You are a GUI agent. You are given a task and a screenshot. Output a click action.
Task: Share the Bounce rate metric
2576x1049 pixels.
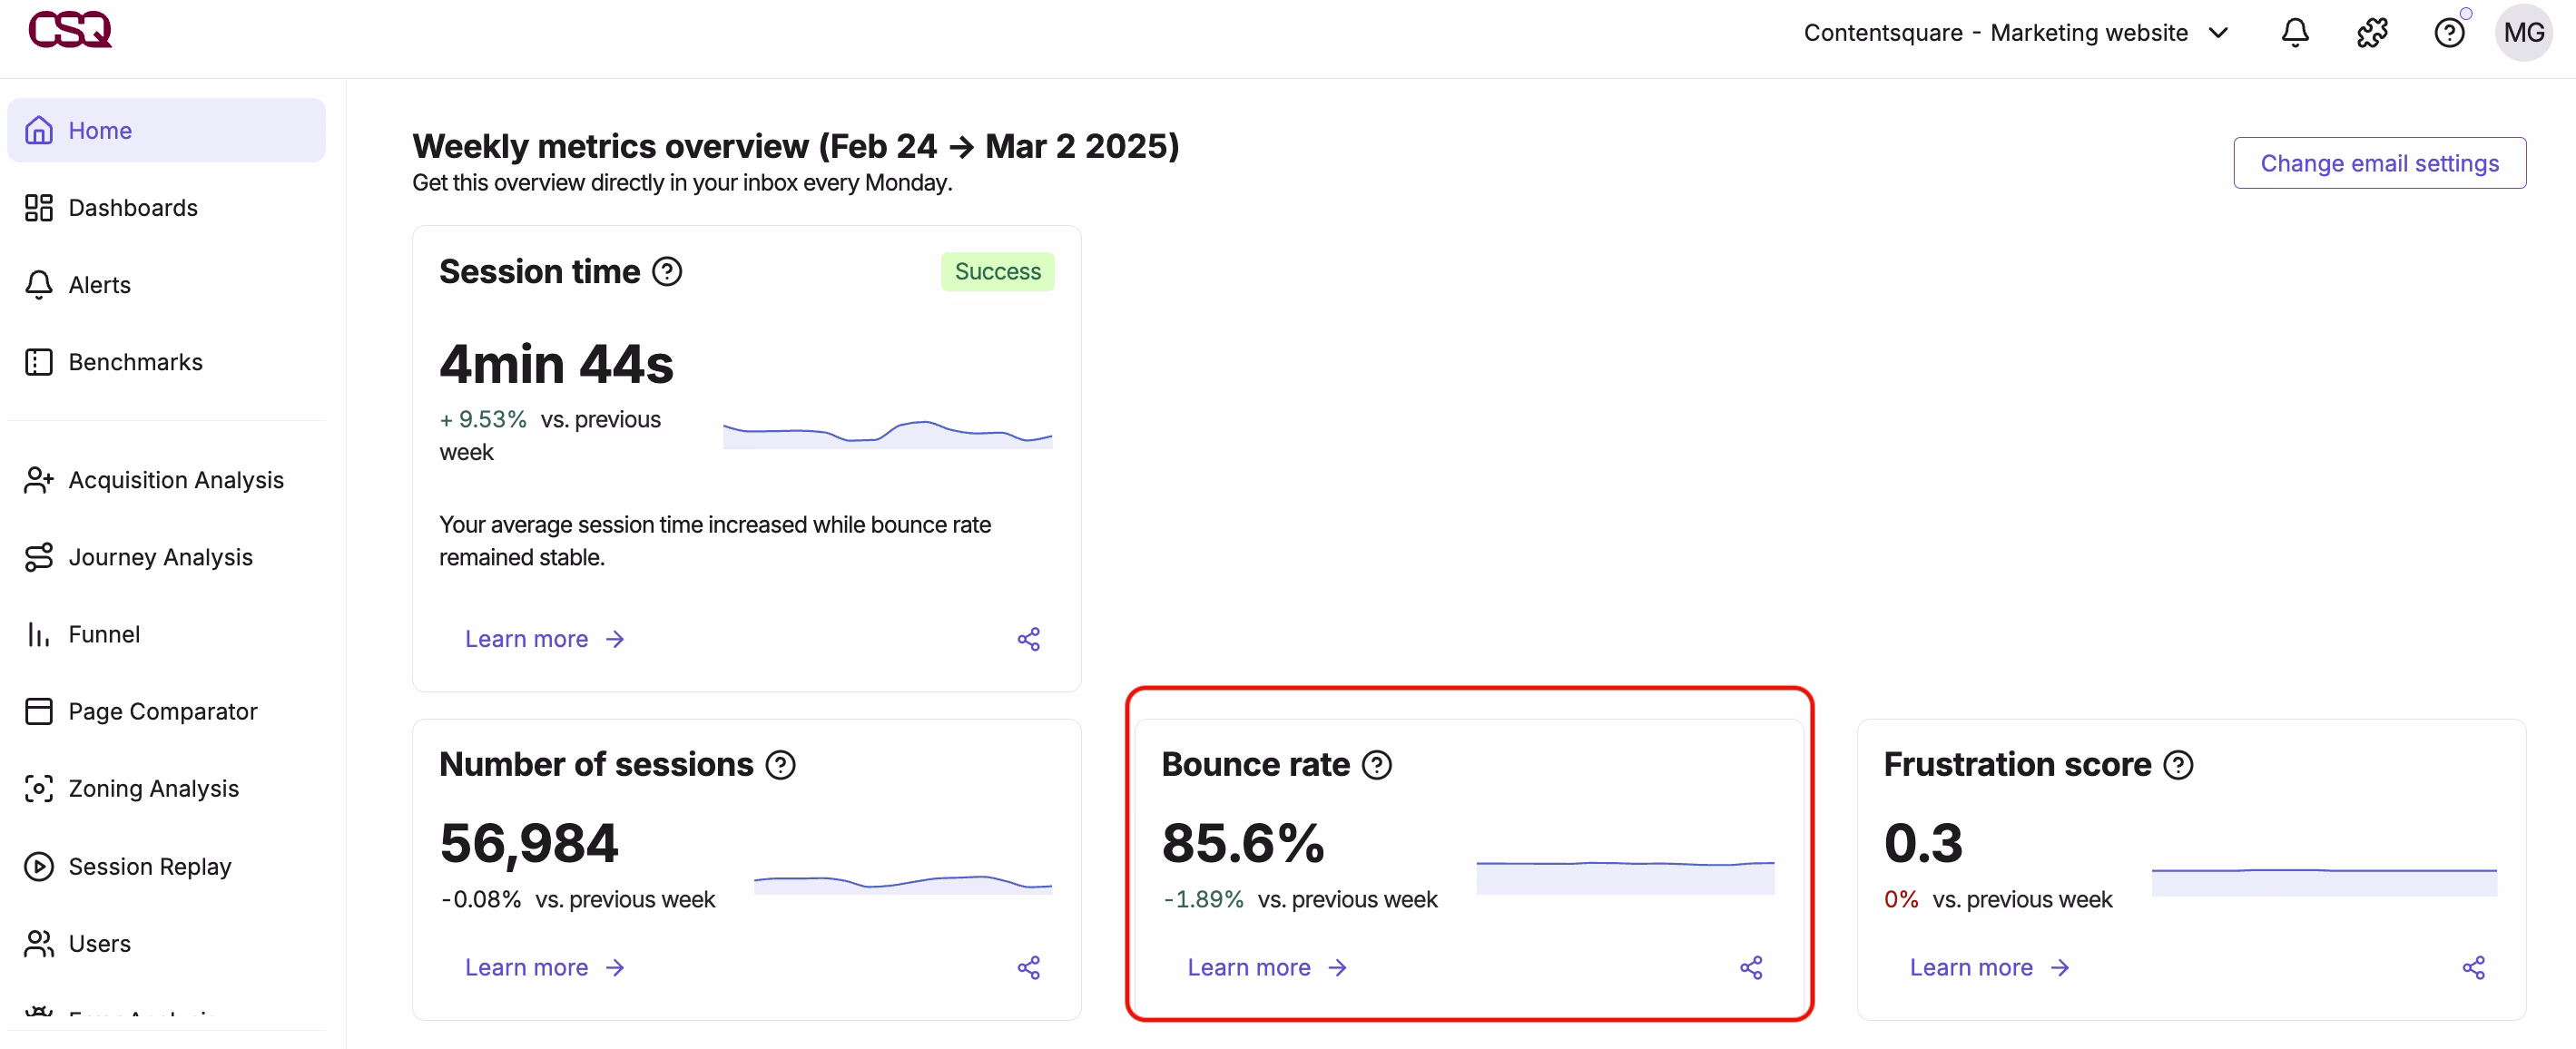[x=1752, y=967]
